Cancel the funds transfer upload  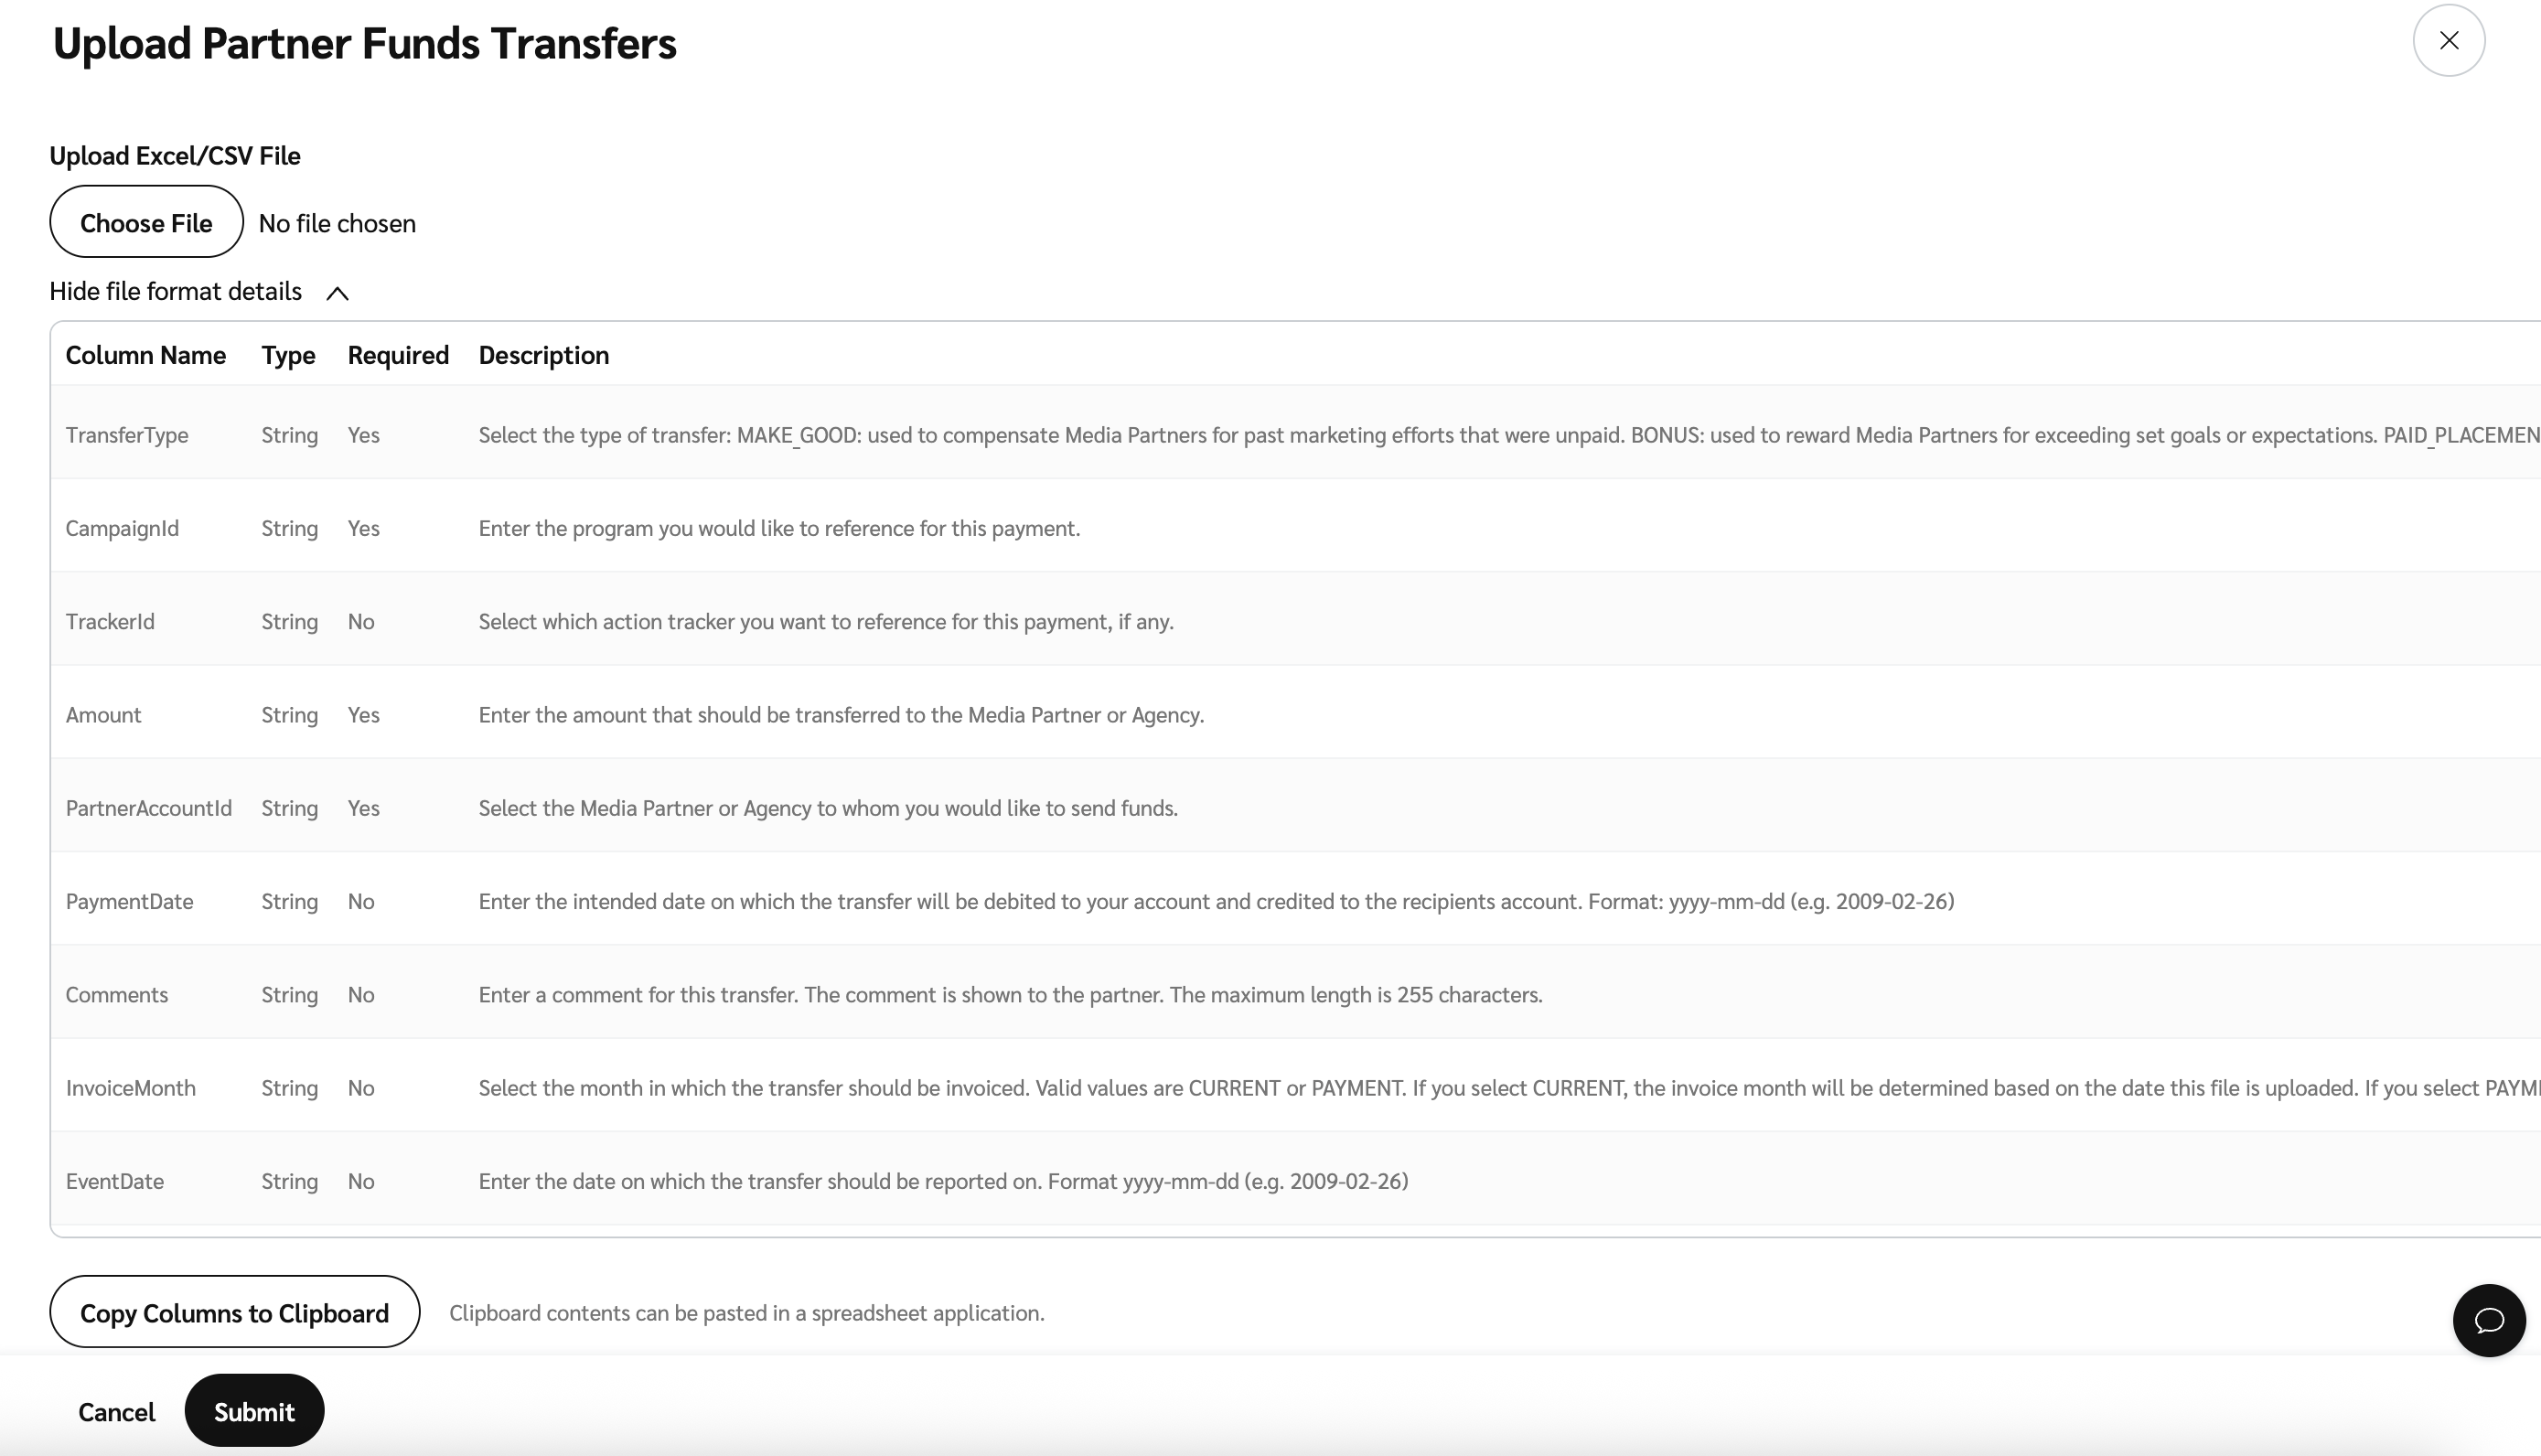(x=116, y=1411)
